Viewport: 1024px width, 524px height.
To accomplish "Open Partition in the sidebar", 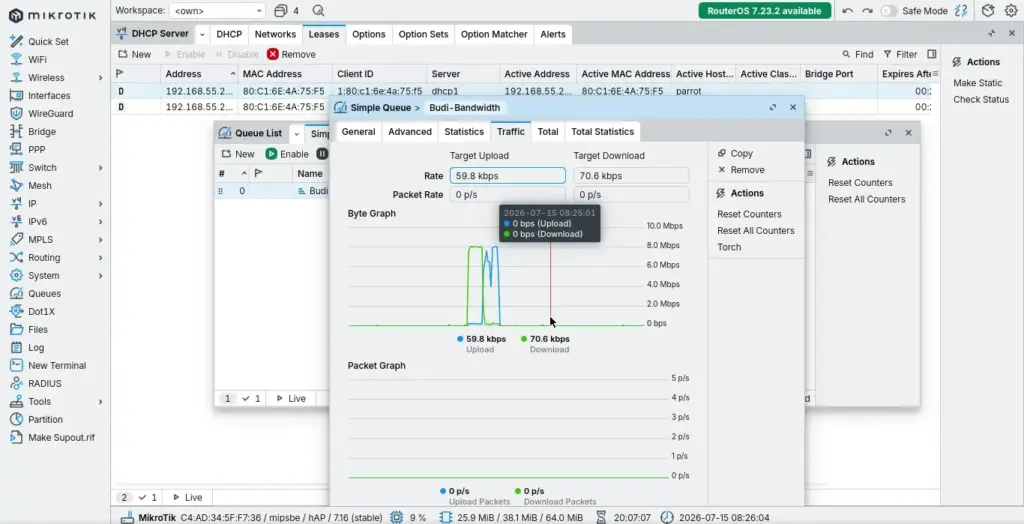I will [45, 419].
